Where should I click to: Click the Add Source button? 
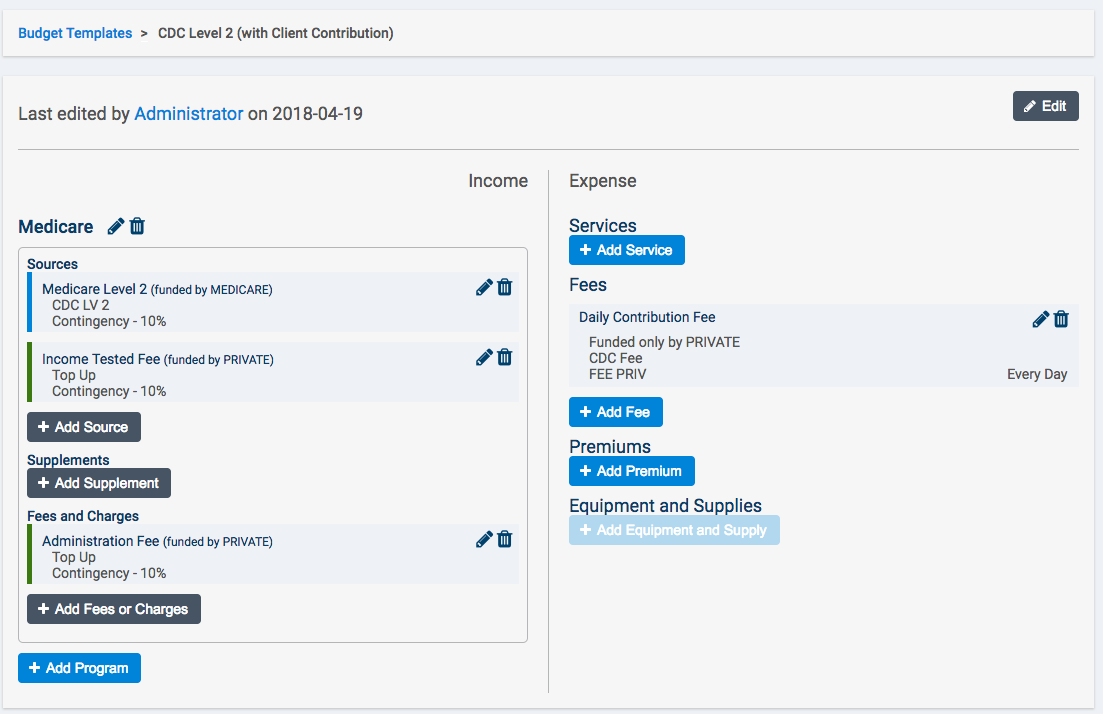(x=84, y=427)
